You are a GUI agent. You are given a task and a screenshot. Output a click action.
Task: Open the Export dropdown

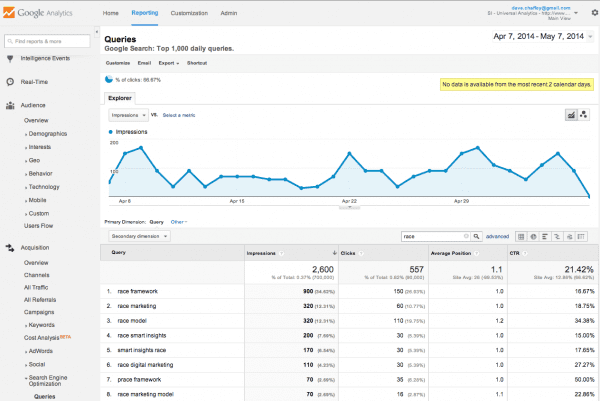(169, 63)
